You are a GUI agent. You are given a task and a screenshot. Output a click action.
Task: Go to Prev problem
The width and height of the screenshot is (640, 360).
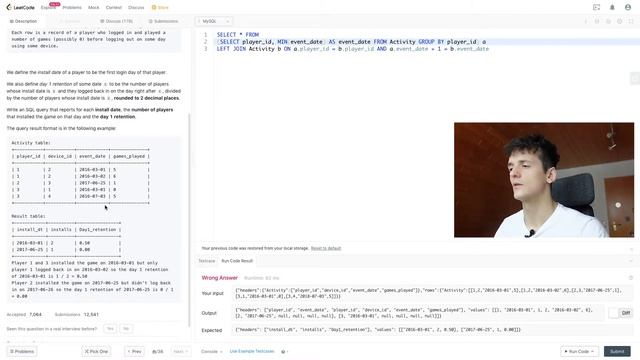[x=134, y=351]
